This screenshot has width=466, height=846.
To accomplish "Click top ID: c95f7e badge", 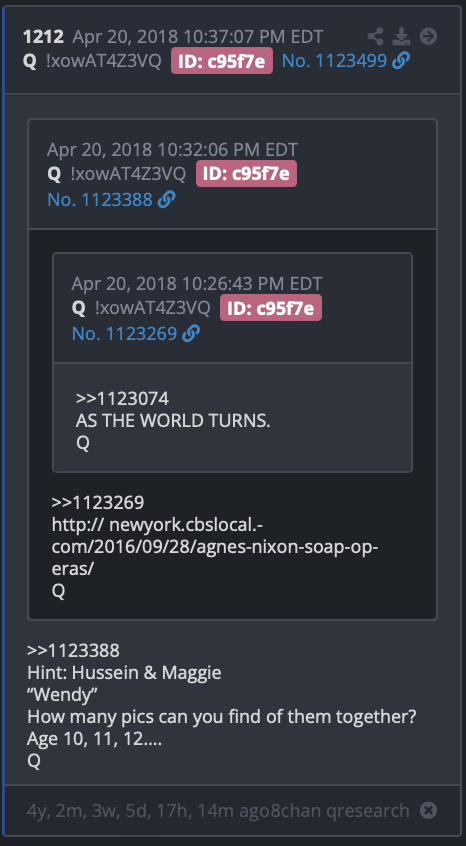I will (222, 61).
